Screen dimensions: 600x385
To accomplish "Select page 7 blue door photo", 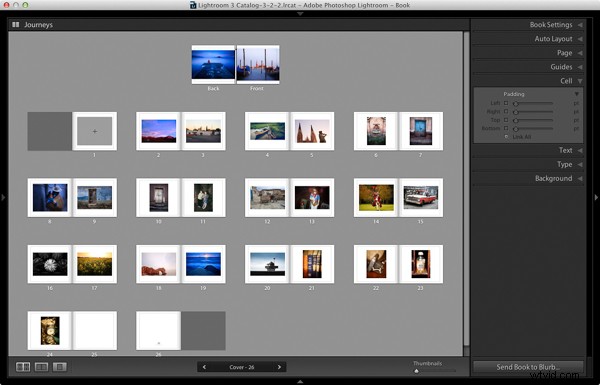I will pos(421,131).
